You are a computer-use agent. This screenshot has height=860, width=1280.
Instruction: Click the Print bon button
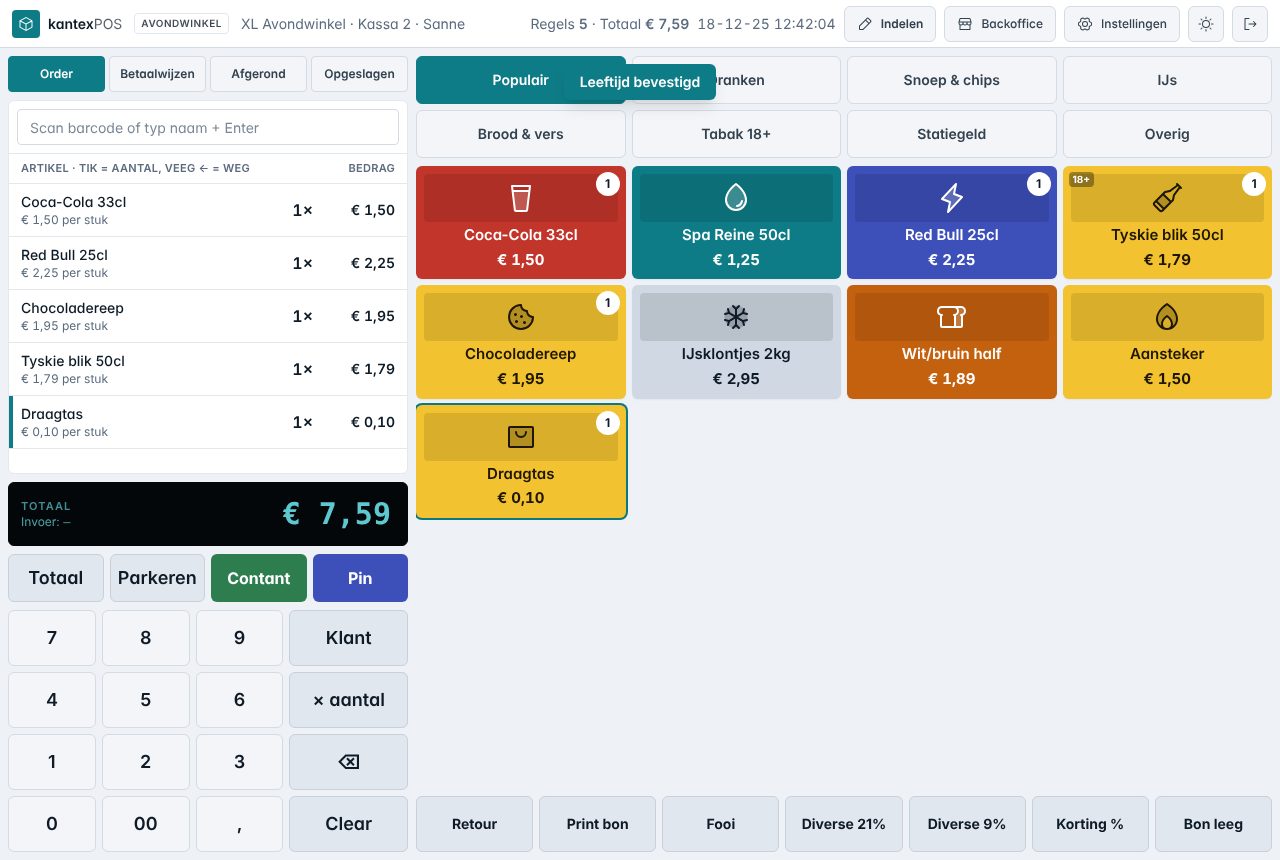pyautogui.click(x=597, y=824)
